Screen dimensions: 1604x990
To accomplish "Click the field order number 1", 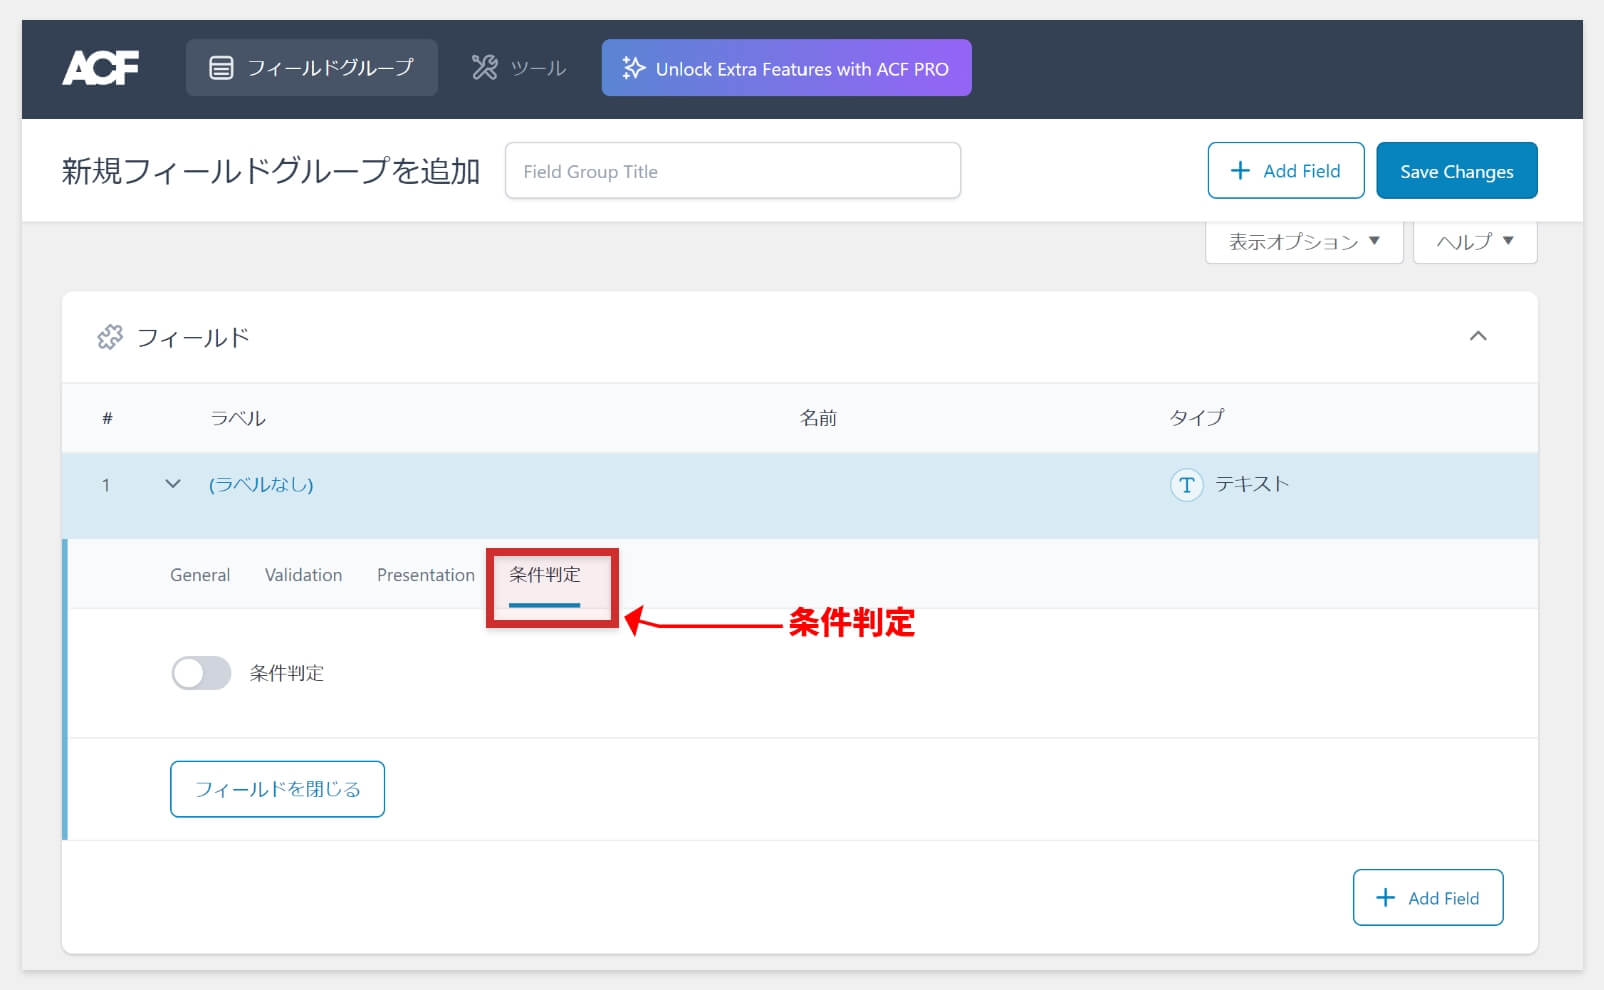I will tap(106, 485).
